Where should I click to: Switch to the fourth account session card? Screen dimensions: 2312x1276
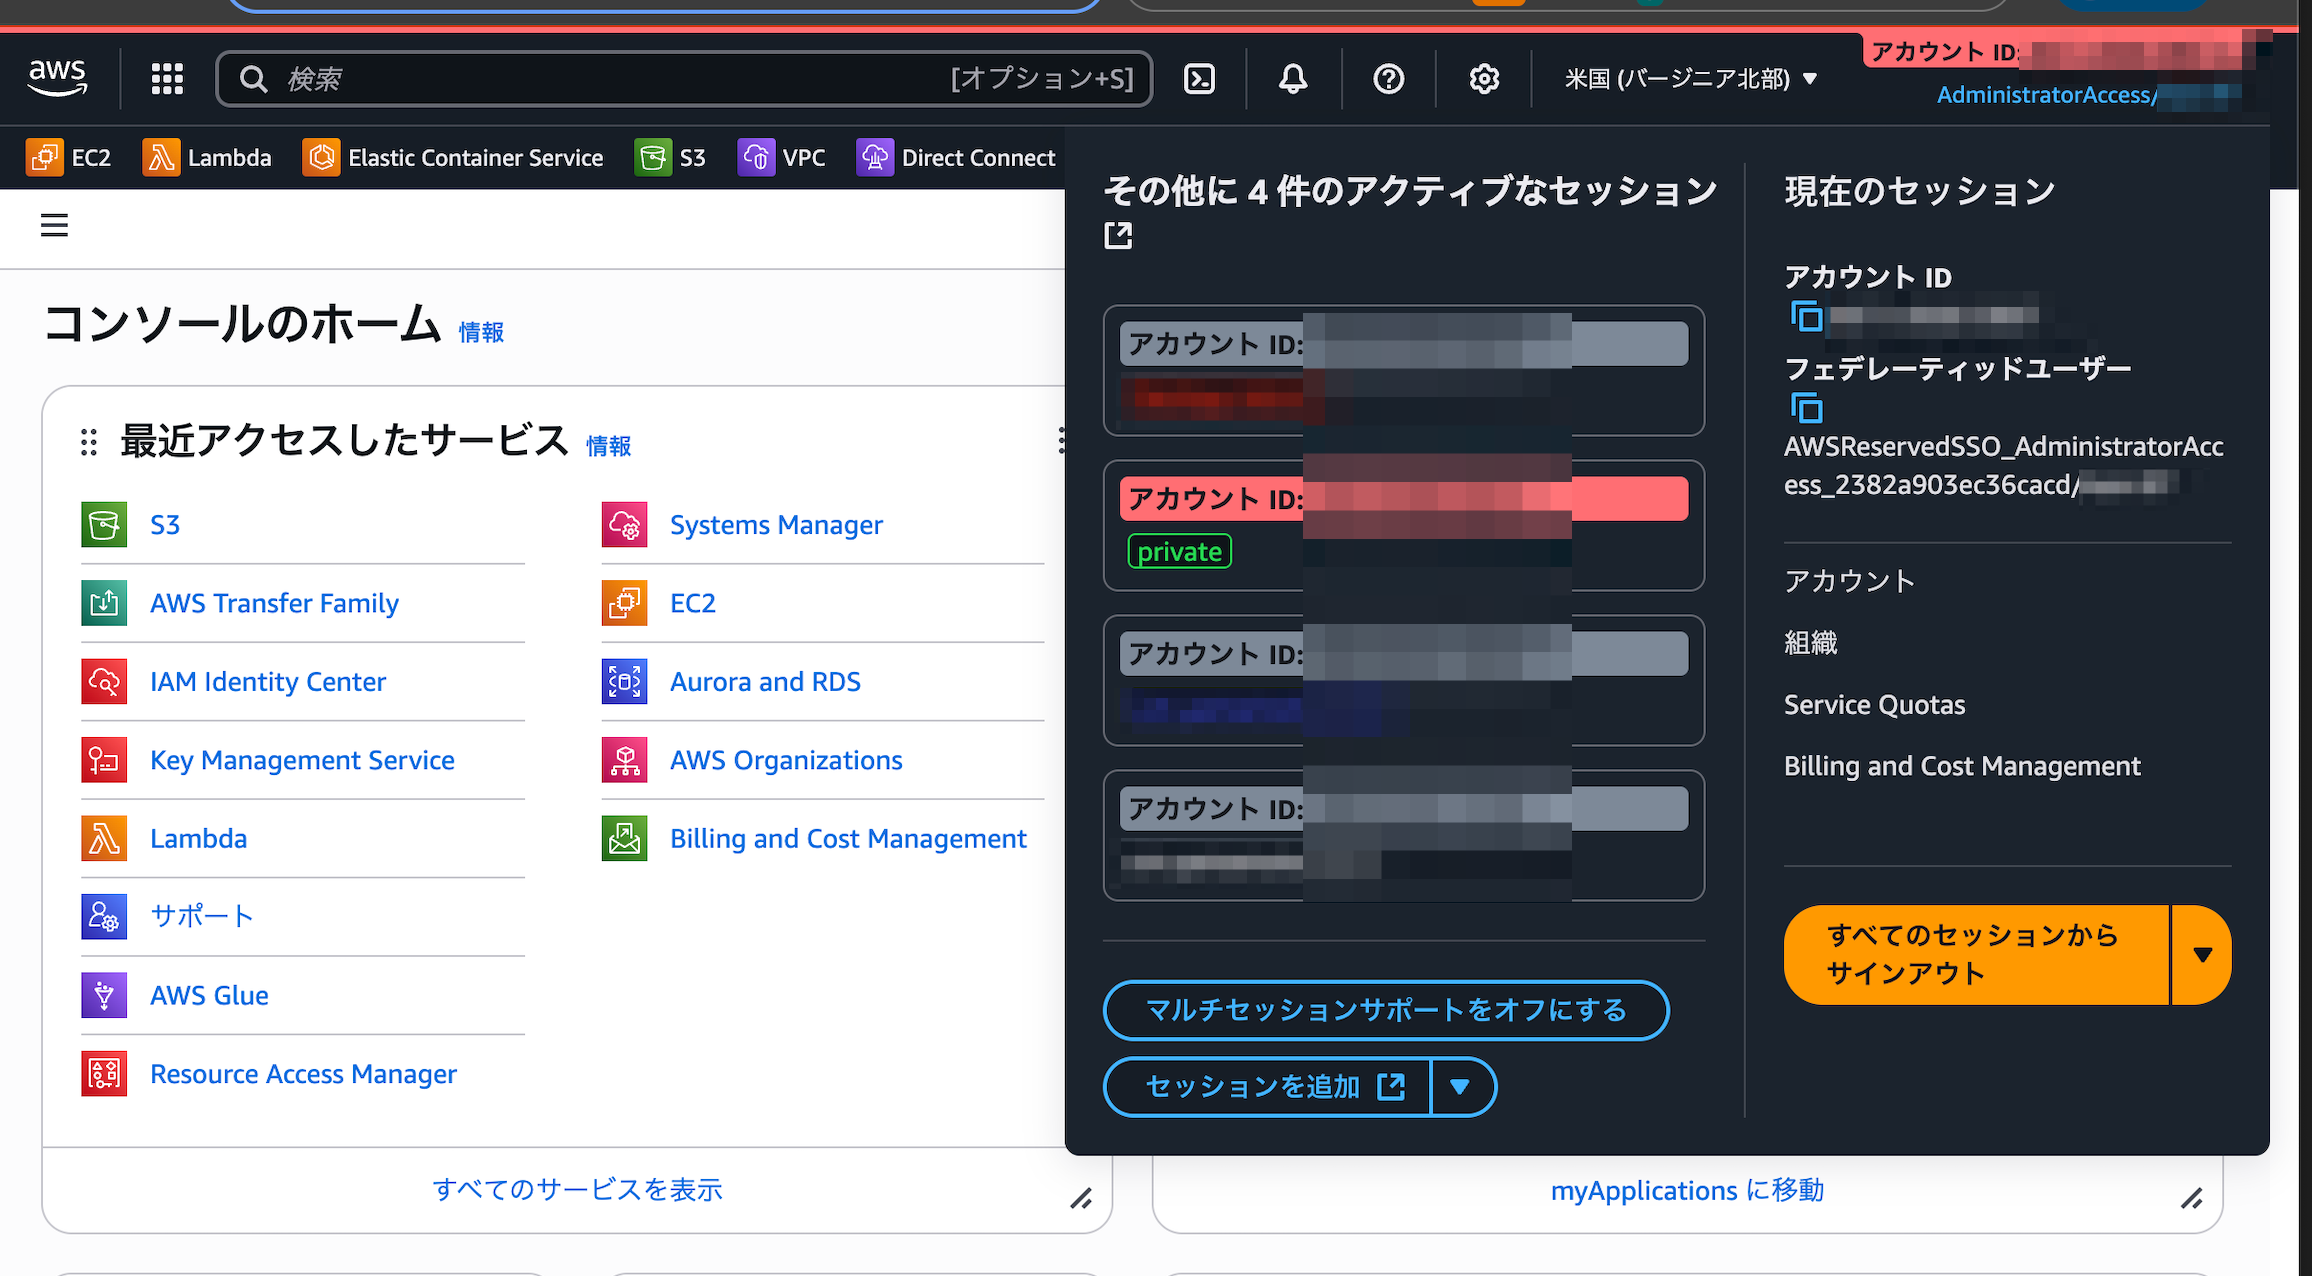1404,835
